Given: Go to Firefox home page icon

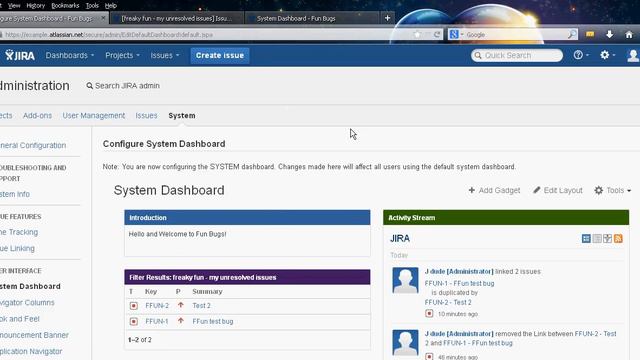Looking at the screenshot, I should tap(629, 35).
